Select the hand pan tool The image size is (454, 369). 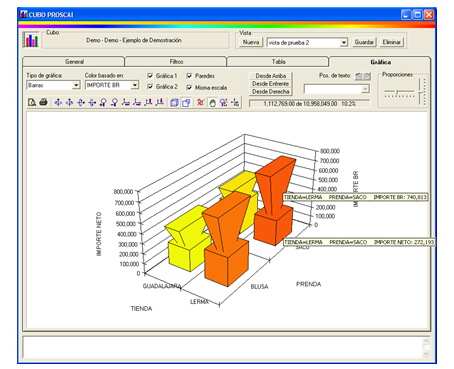click(212, 103)
